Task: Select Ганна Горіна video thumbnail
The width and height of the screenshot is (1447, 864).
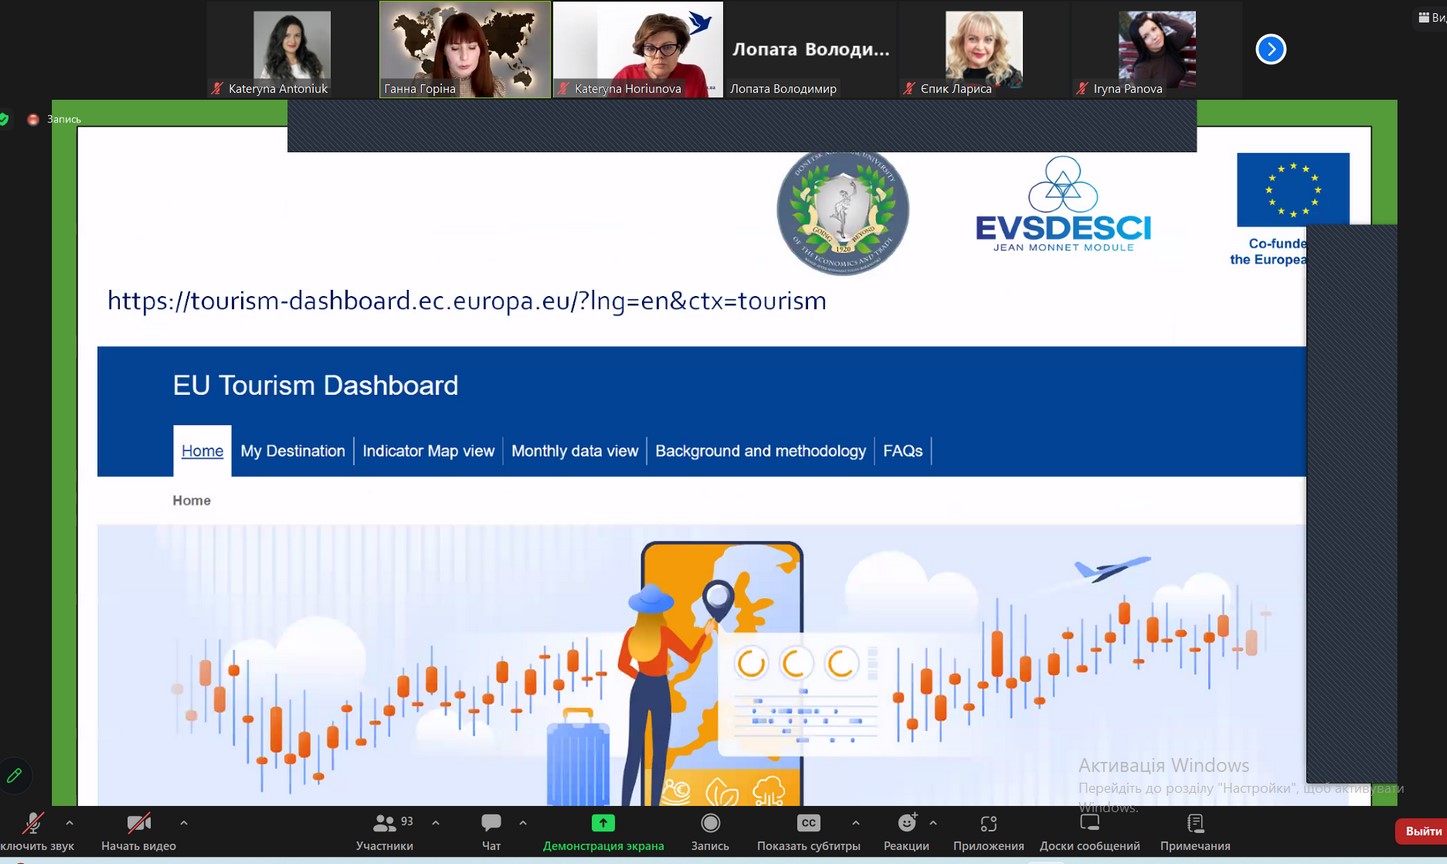Action: (x=465, y=49)
